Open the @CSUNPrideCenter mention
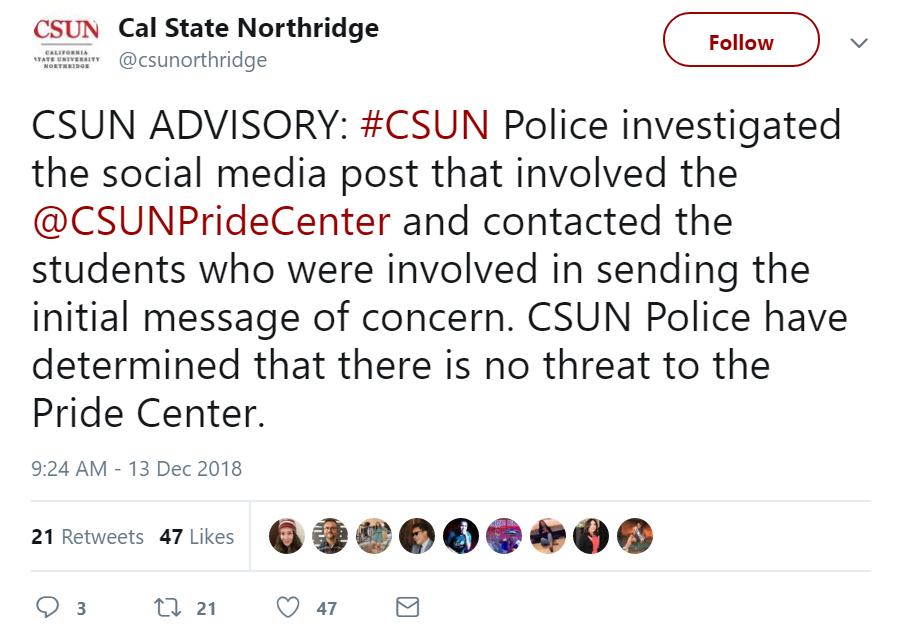 [x=211, y=221]
